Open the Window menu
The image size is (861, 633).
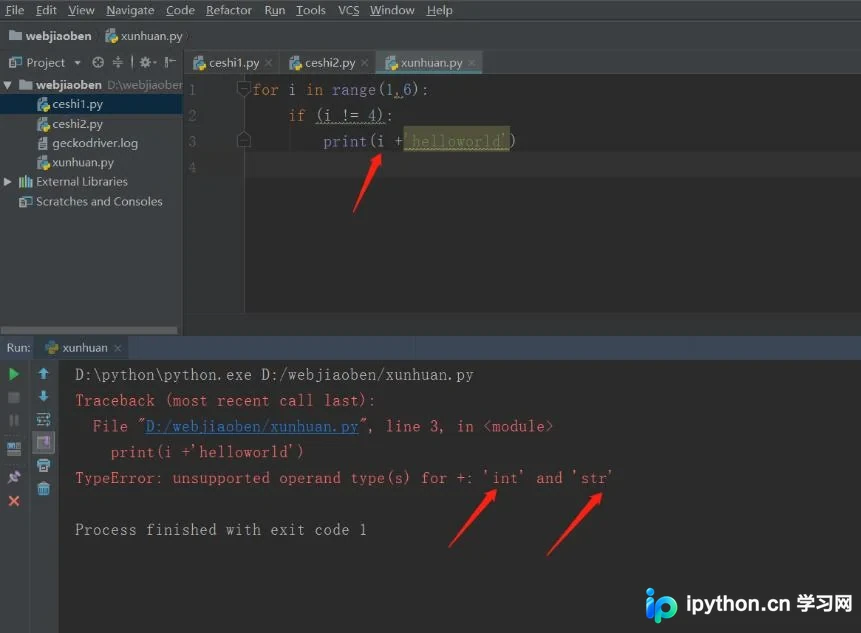[x=392, y=10]
